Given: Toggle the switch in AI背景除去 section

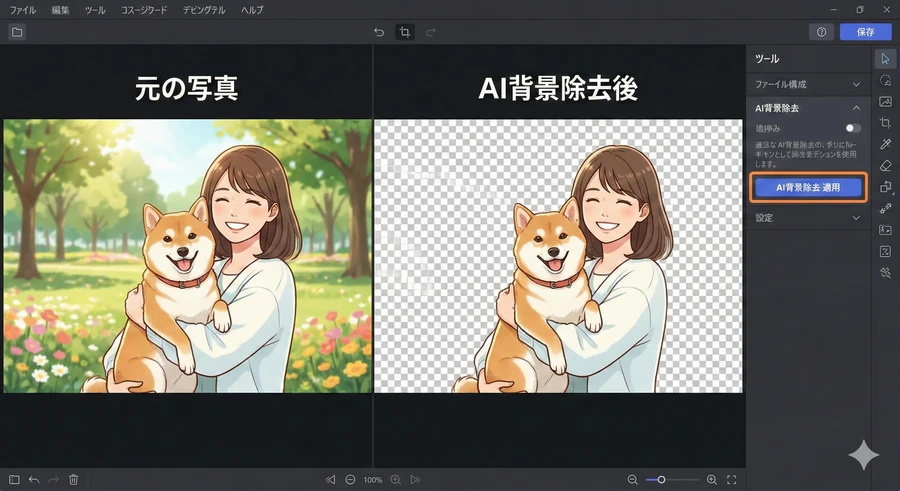Looking at the screenshot, I should [852, 128].
